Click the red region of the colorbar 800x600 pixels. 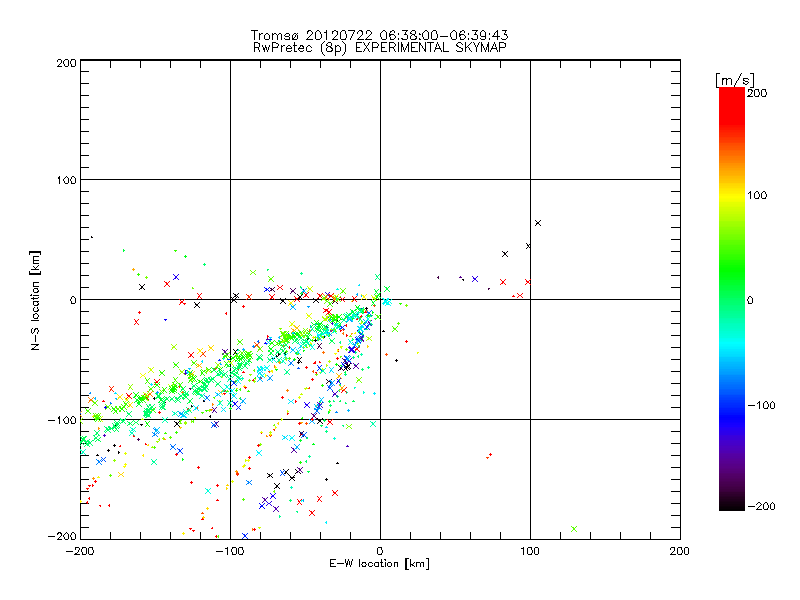[x=732, y=107]
